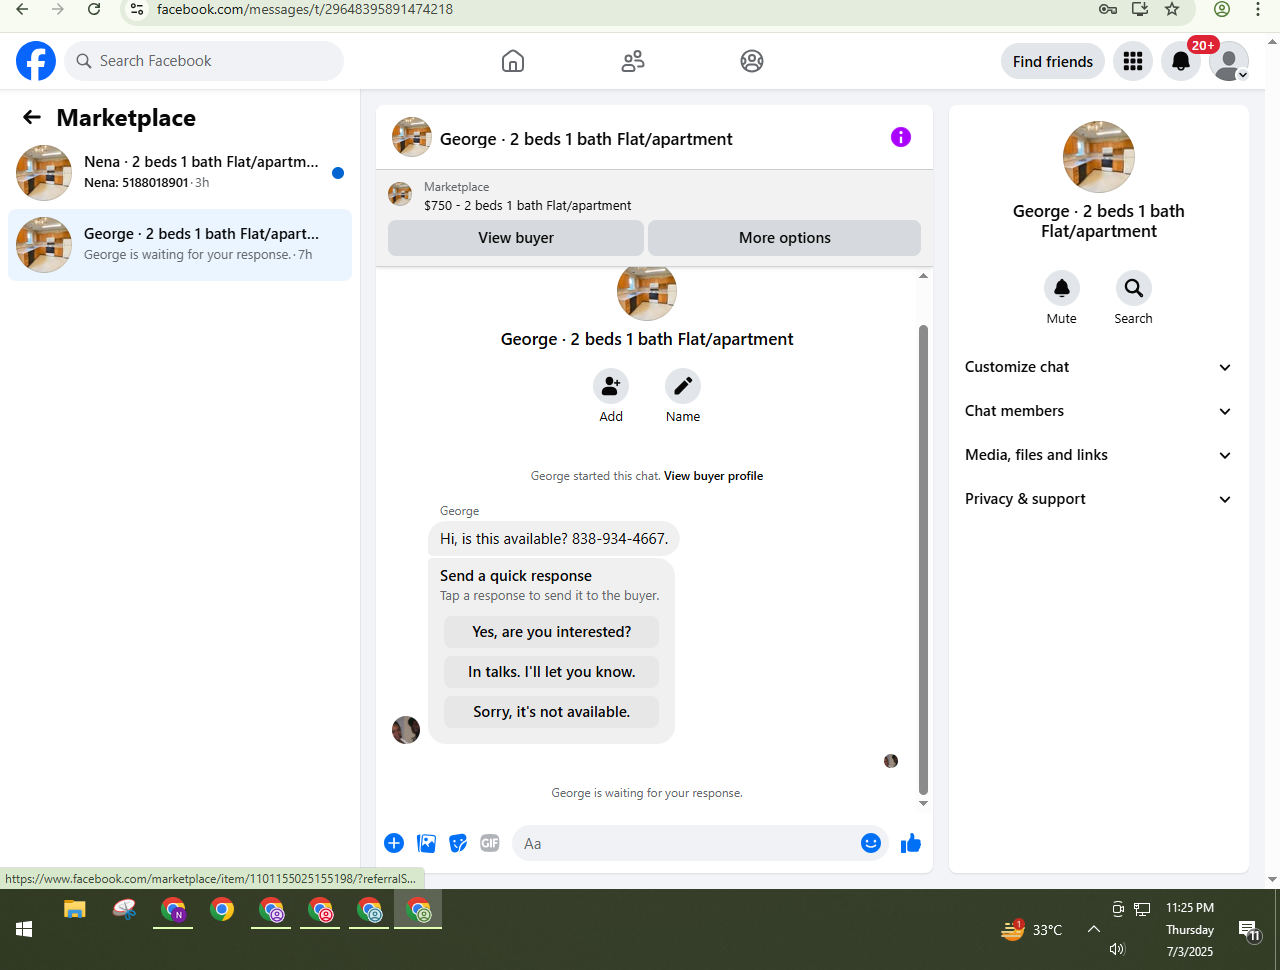Click the chat messages scrollbar
Viewport: 1280px width, 970px height.
click(923, 559)
